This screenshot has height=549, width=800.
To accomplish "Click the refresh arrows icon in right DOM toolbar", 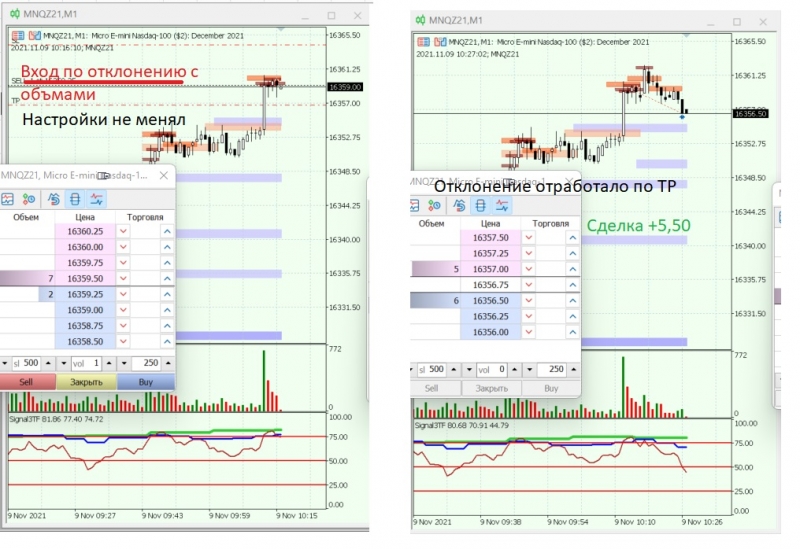I will point(459,206).
